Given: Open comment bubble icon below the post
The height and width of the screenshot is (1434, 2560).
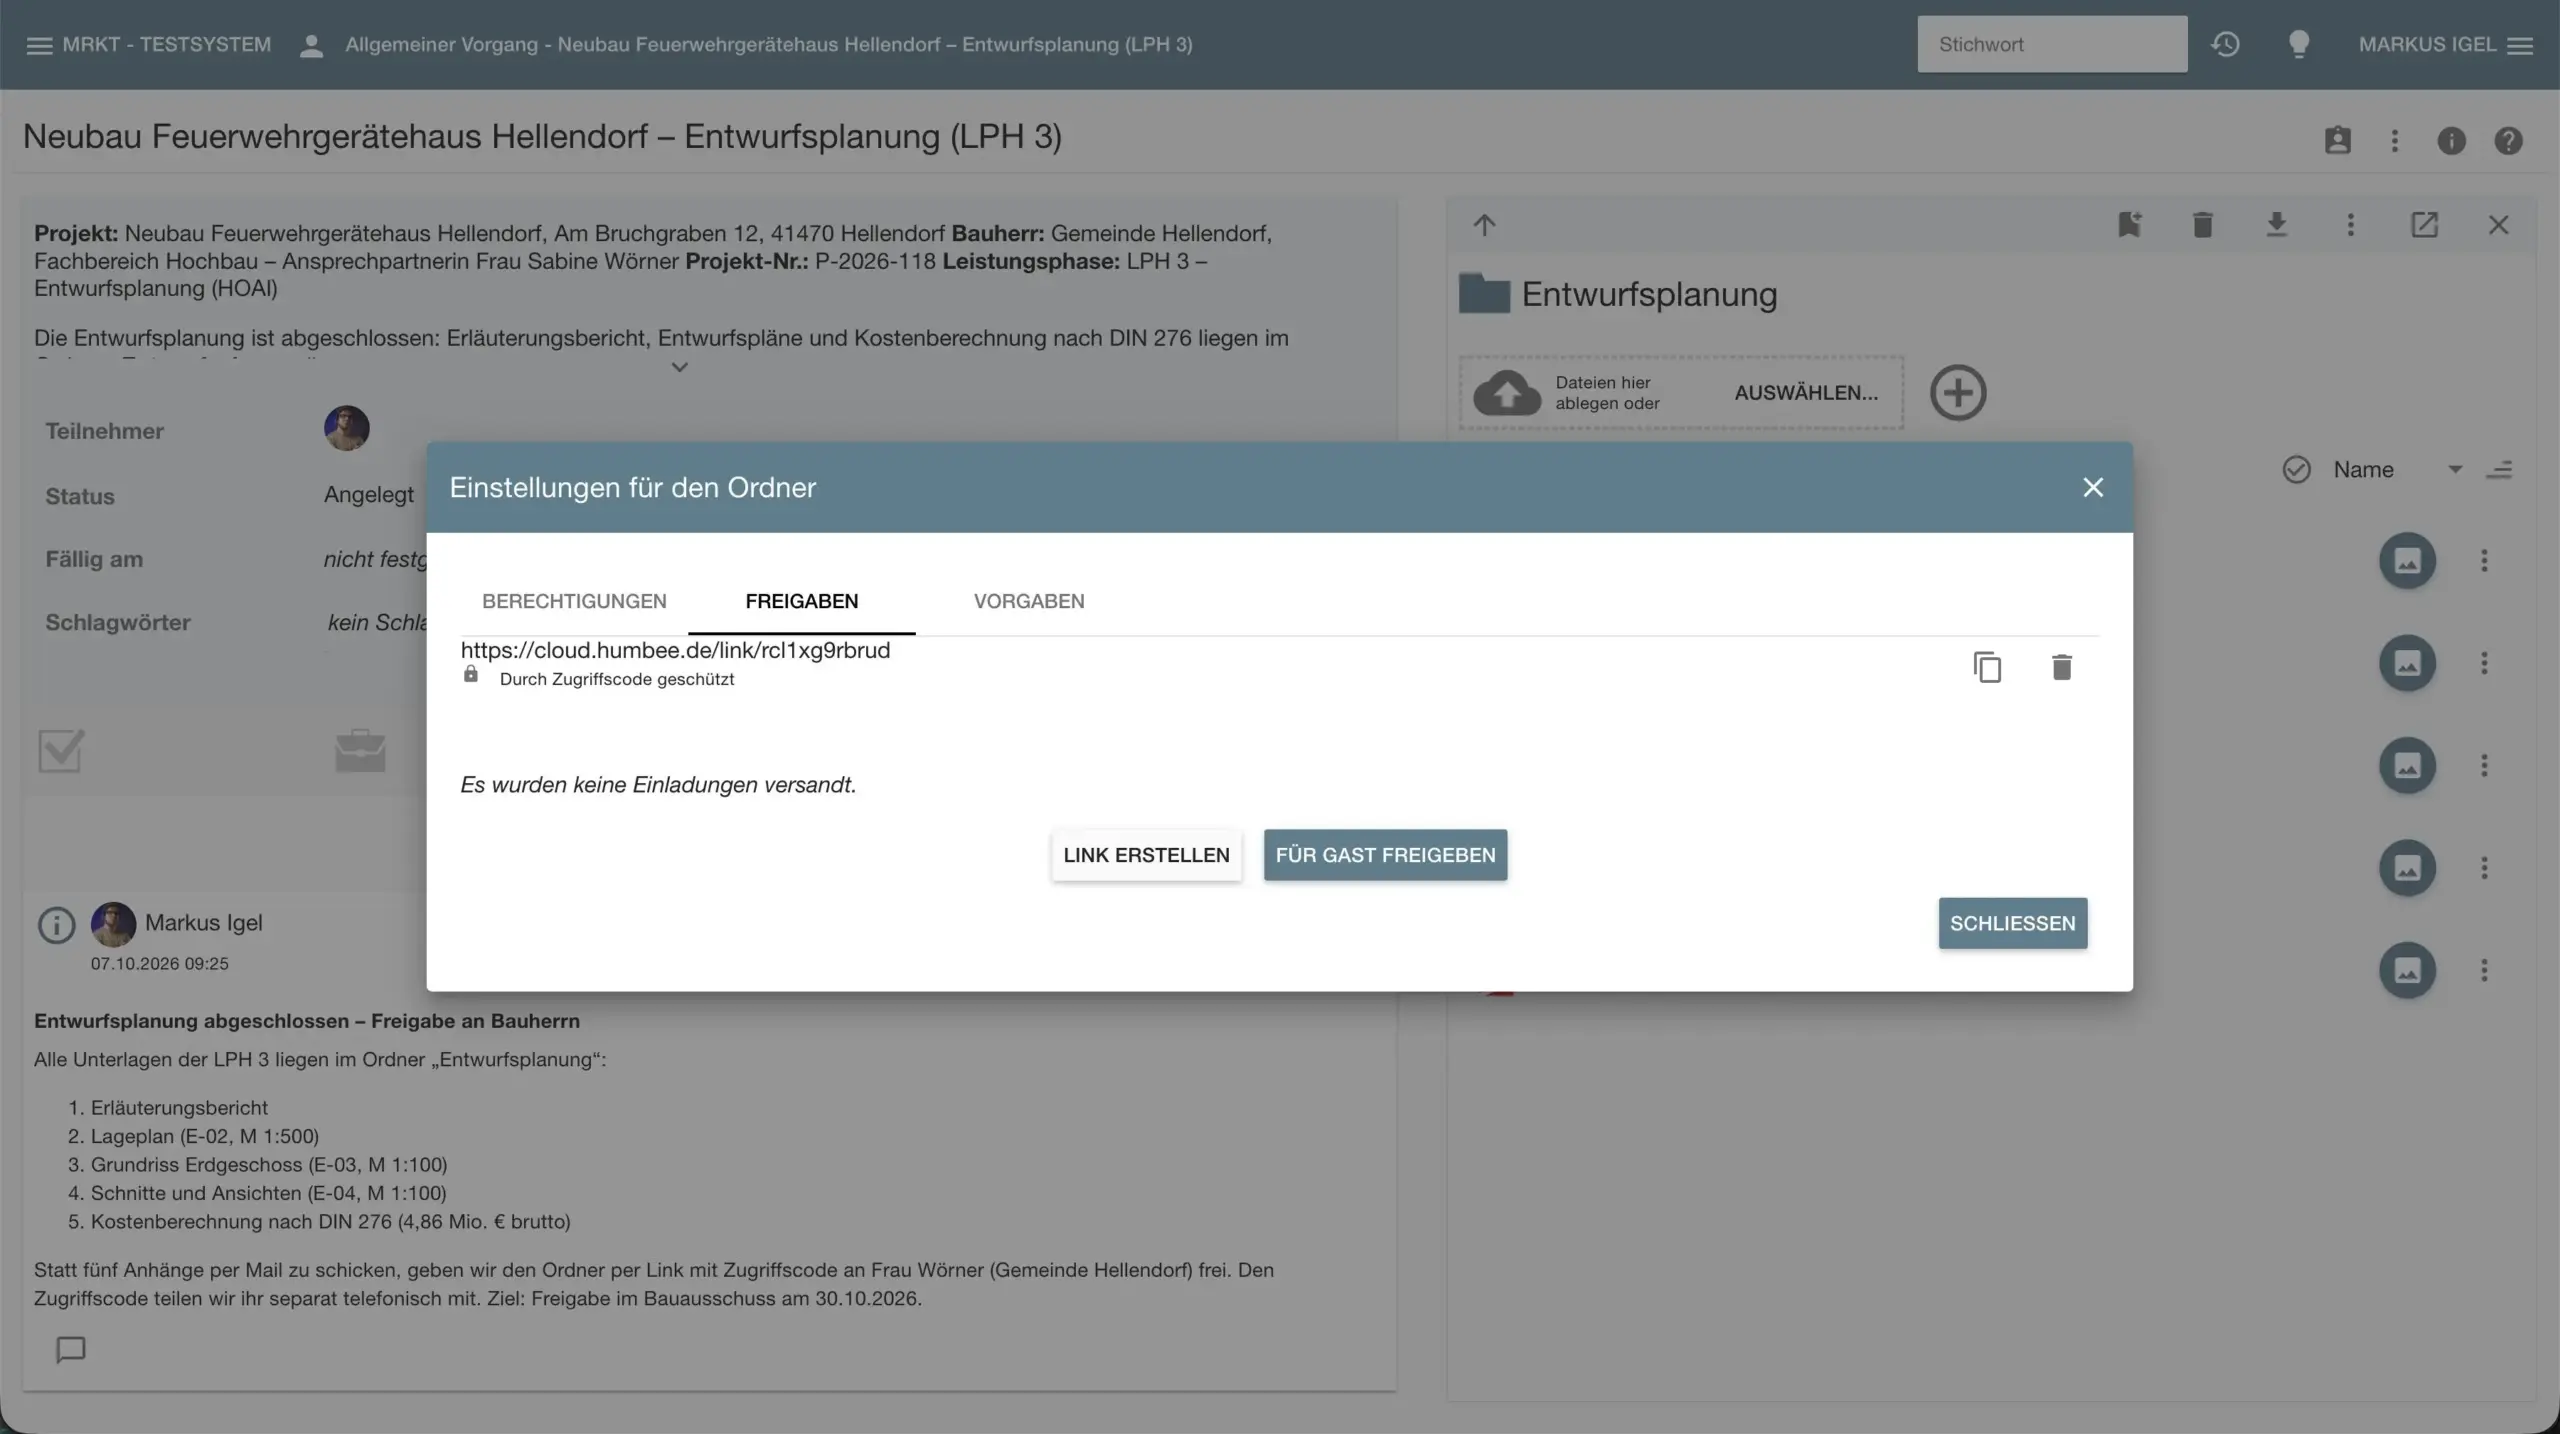Looking at the screenshot, I should tap(70, 1350).
